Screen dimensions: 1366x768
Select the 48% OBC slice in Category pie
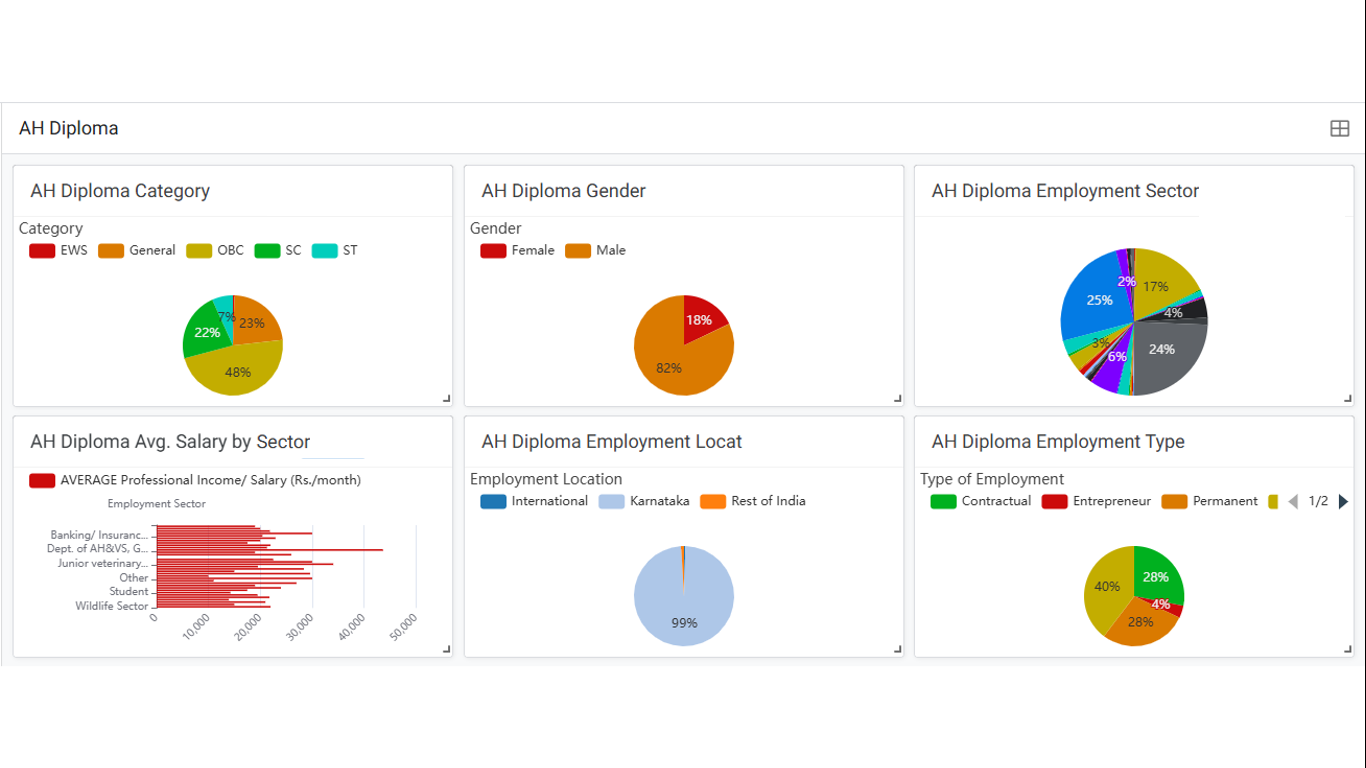(x=236, y=375)
